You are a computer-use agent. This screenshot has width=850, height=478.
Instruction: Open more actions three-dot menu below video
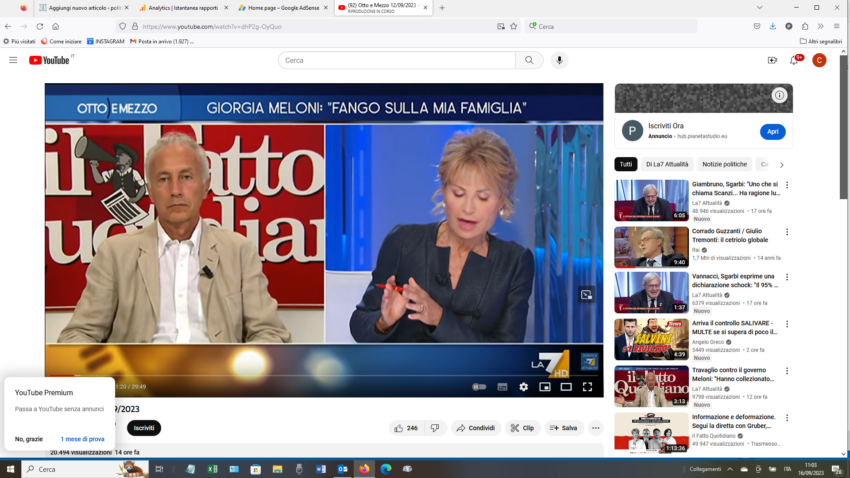pos(596,428)
